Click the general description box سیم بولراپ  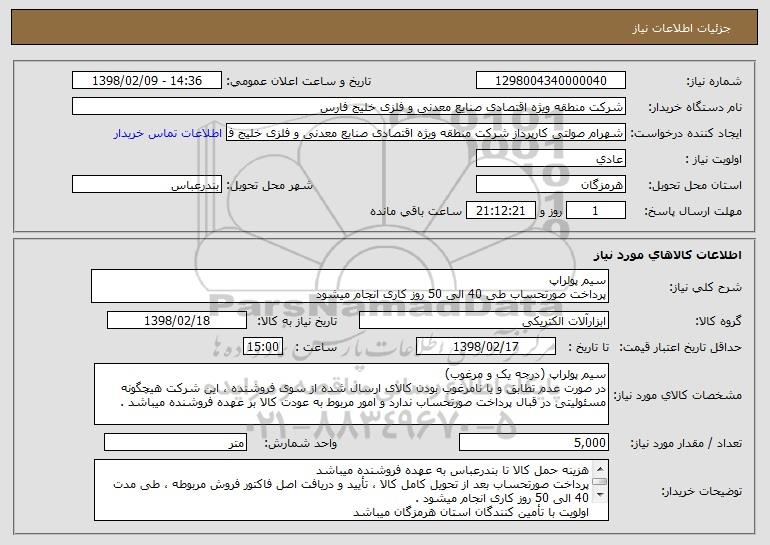350,286
